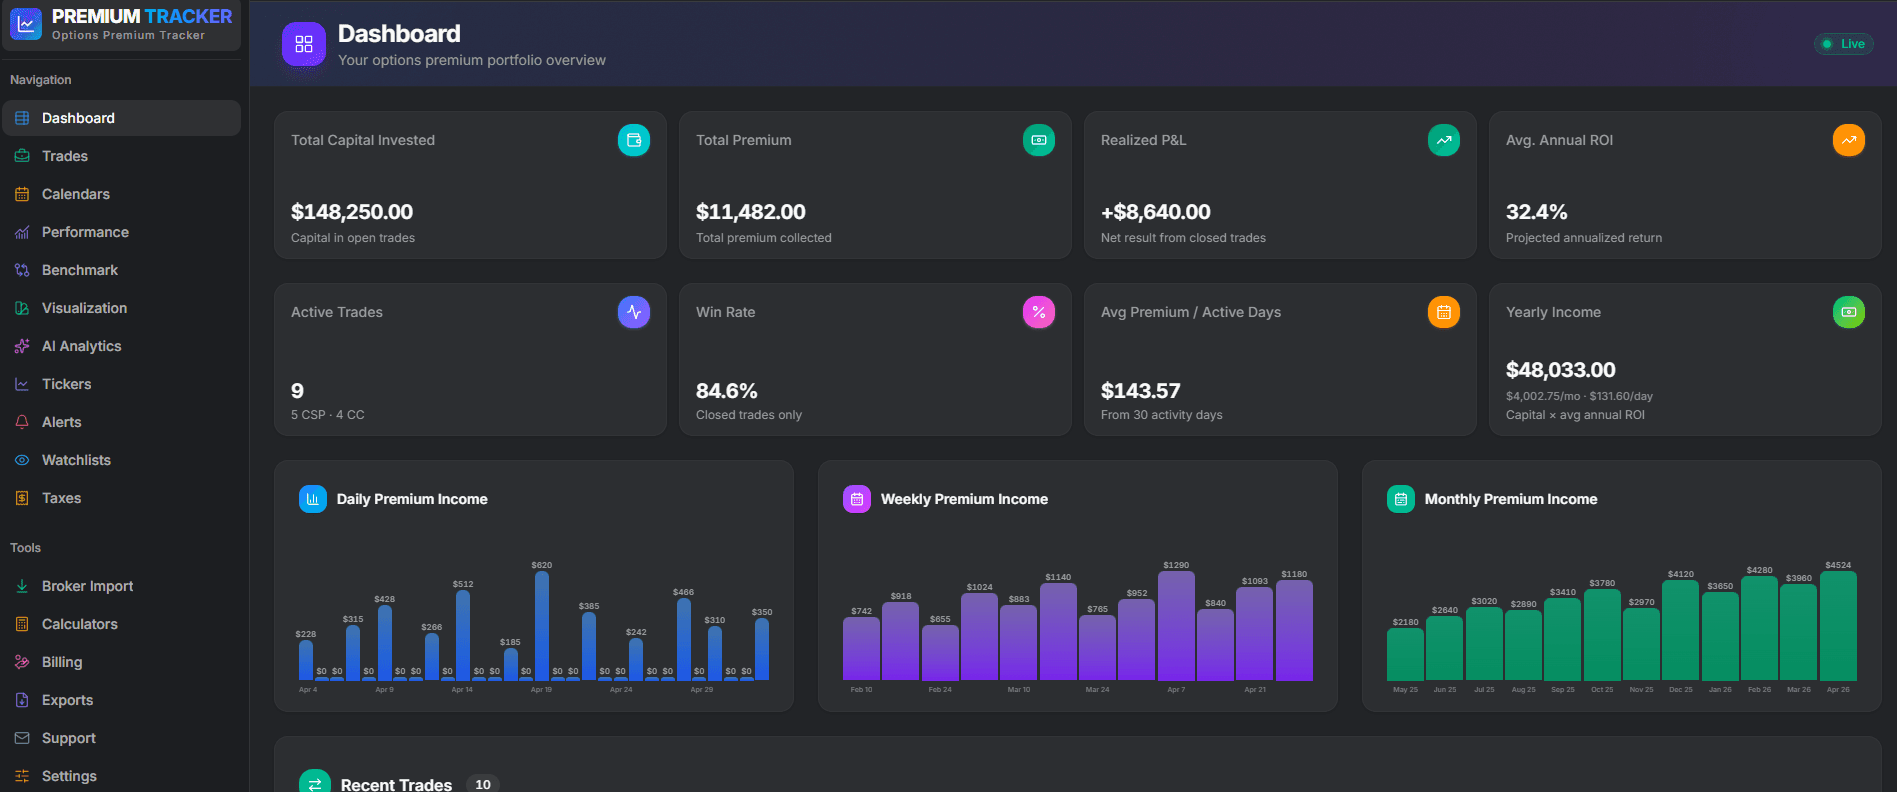The height and width of the screenshot is (792, 1897).
Task: Open the Alerts page
Action: coord(121,422)
